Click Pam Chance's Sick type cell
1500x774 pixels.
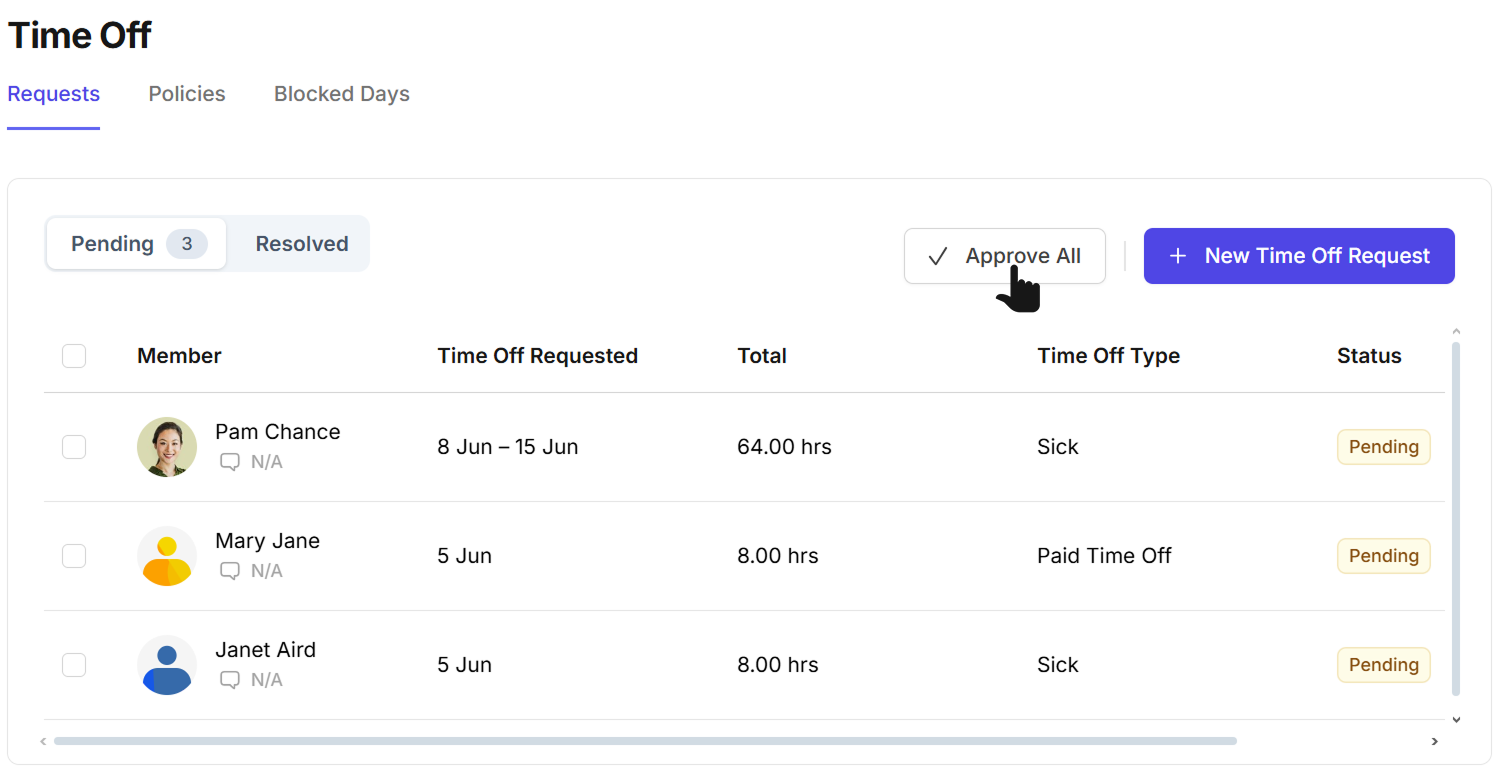pos(1058,447)
